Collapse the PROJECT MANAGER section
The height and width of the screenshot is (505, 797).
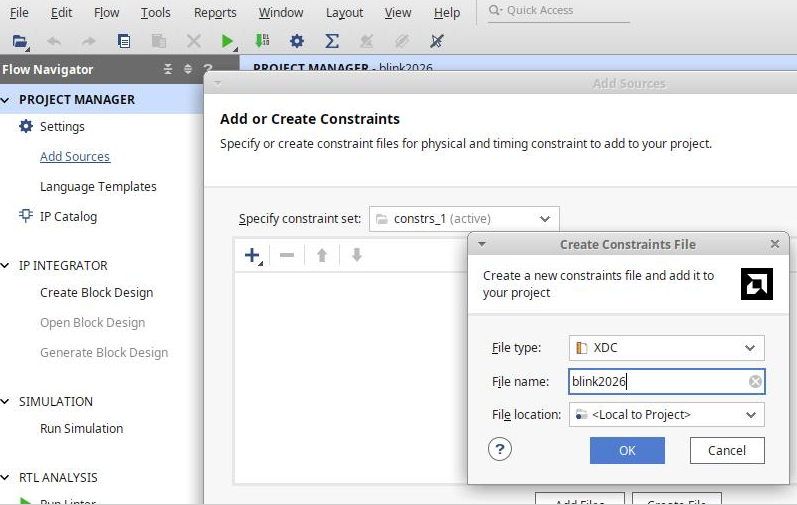click(7, 100)
